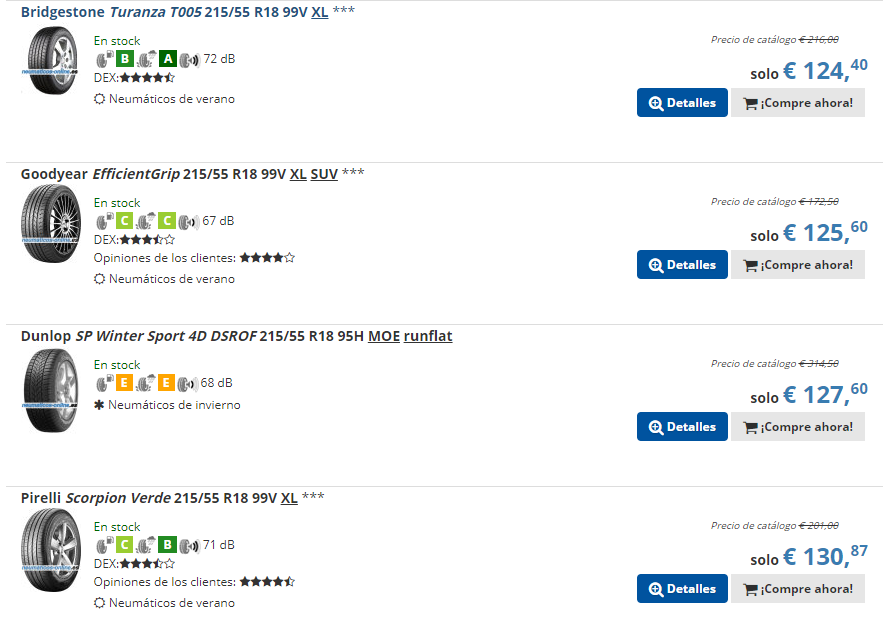Click the Bridgestone fuel efficiency B label icon
Image resolution: width=883 pixels, height=630 pixels.
(x=124, y=59)
